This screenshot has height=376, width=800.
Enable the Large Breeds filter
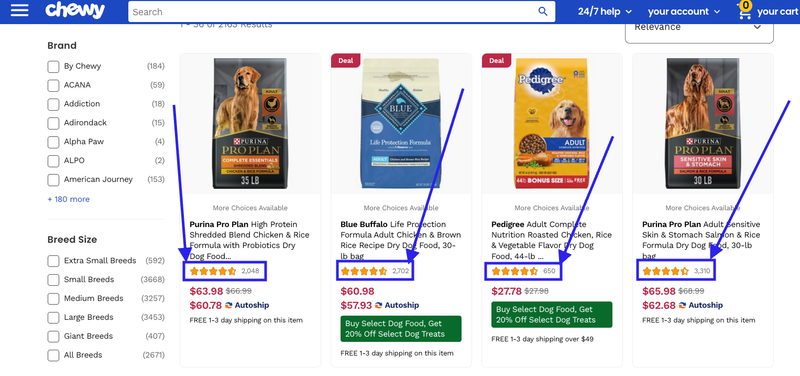(x=53, y=317)
